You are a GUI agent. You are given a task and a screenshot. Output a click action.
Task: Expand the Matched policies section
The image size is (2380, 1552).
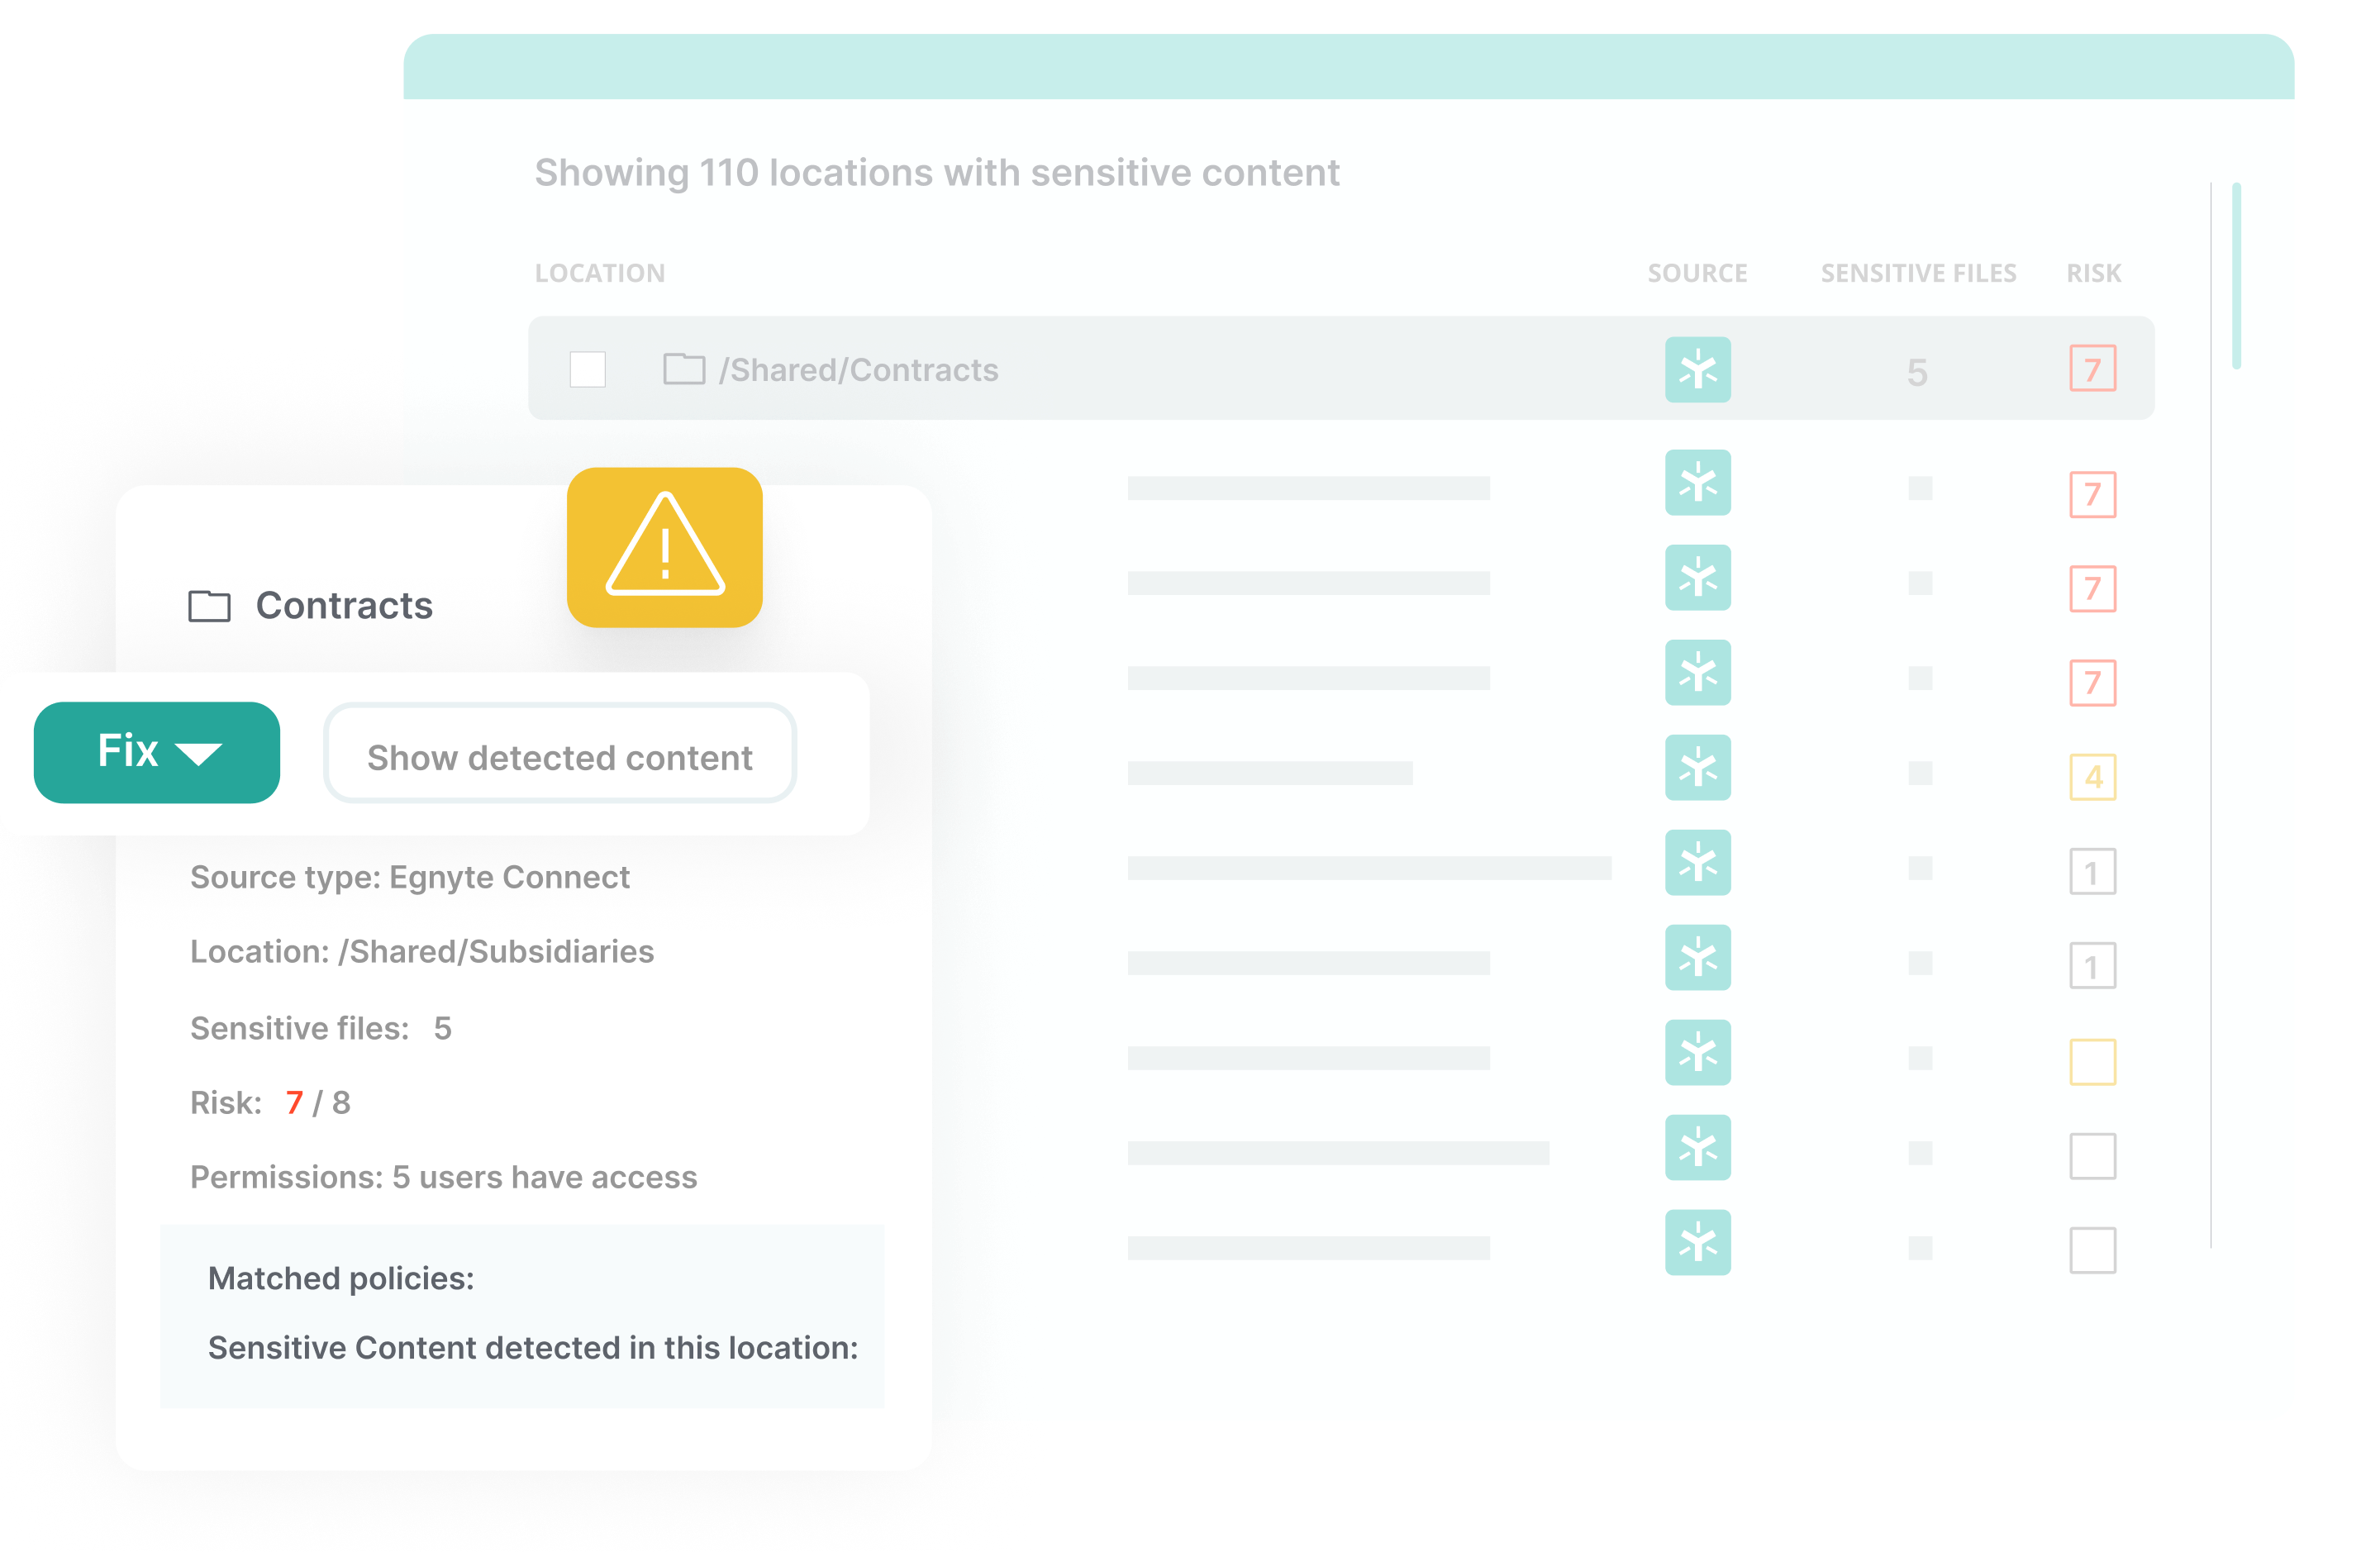[340, 1278]
